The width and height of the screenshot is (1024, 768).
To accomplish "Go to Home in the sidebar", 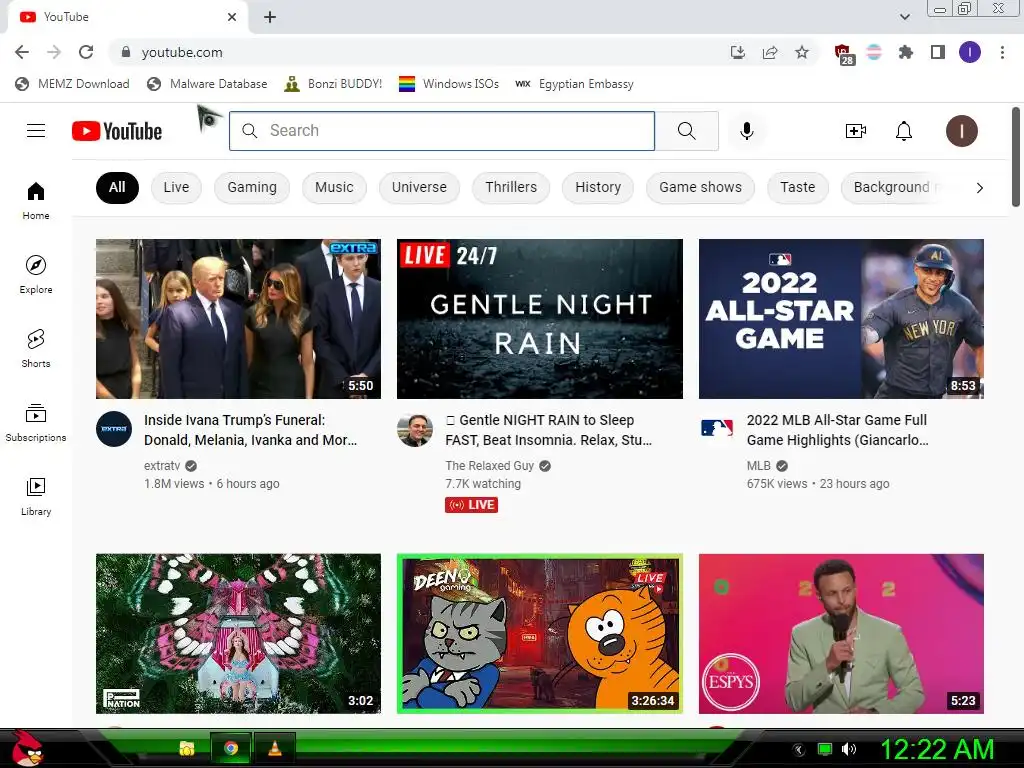I will [36, 200].
